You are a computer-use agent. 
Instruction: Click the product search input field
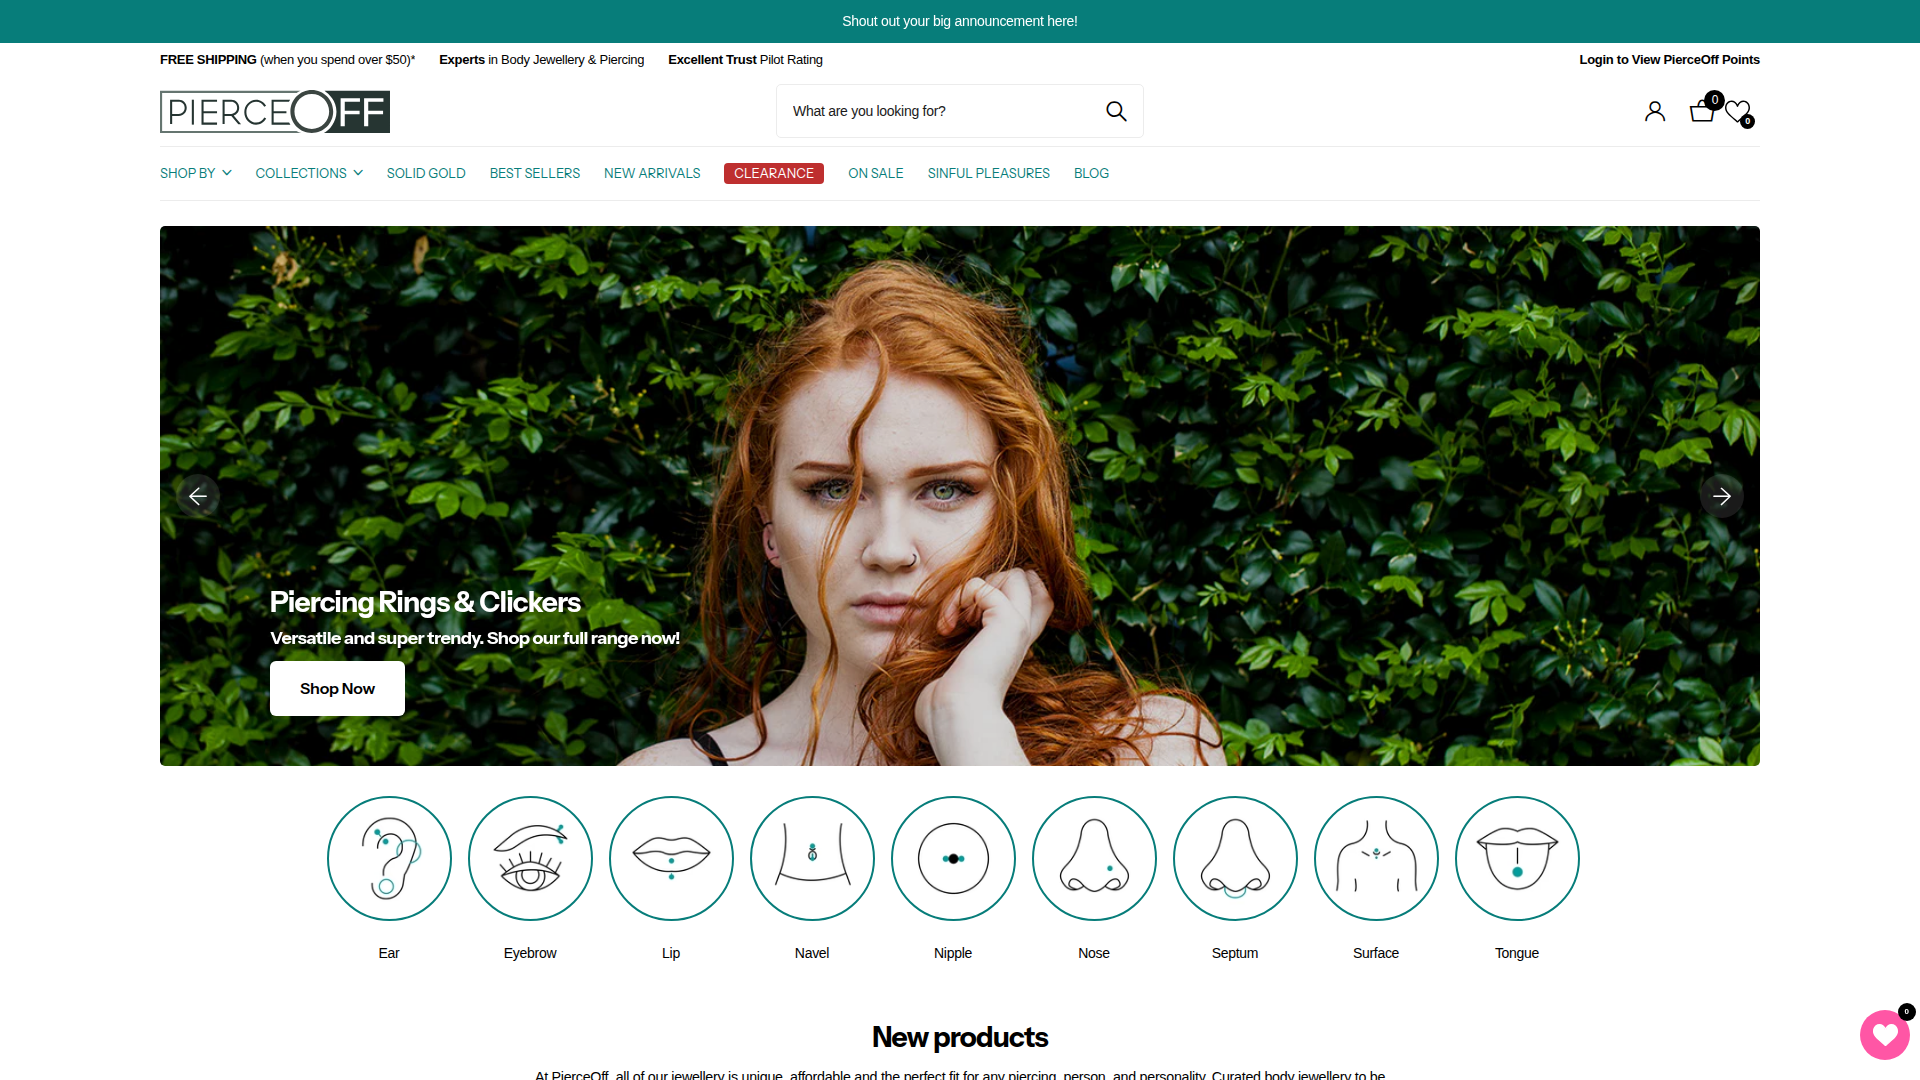(935, 111)
